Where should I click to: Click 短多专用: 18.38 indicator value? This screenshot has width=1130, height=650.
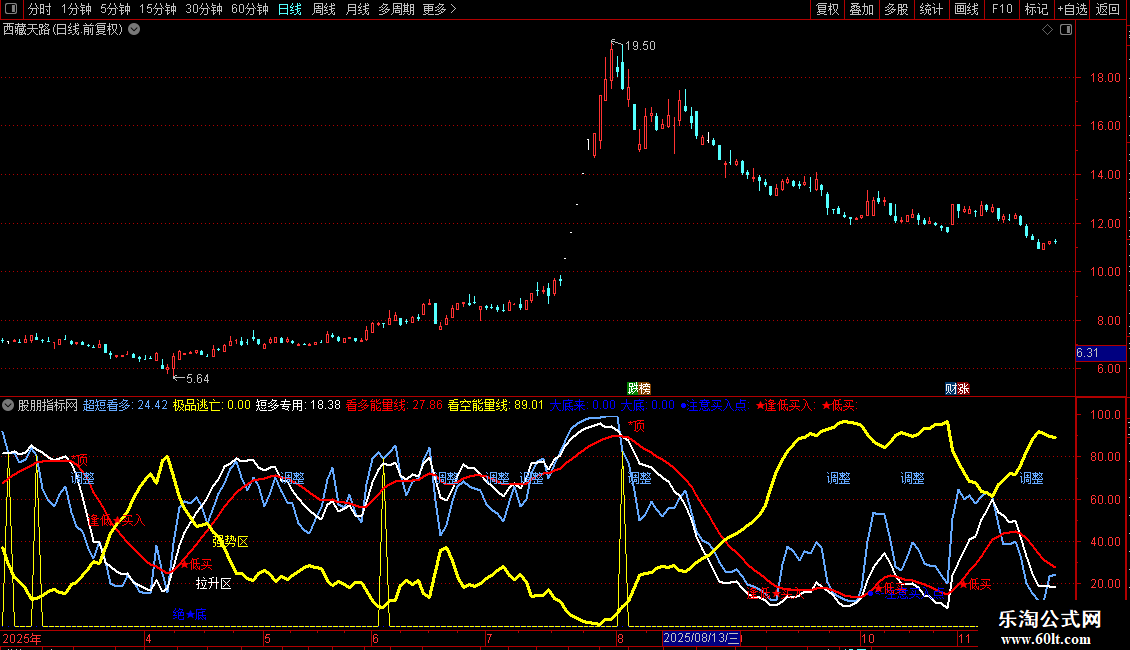tap(298, 405)
